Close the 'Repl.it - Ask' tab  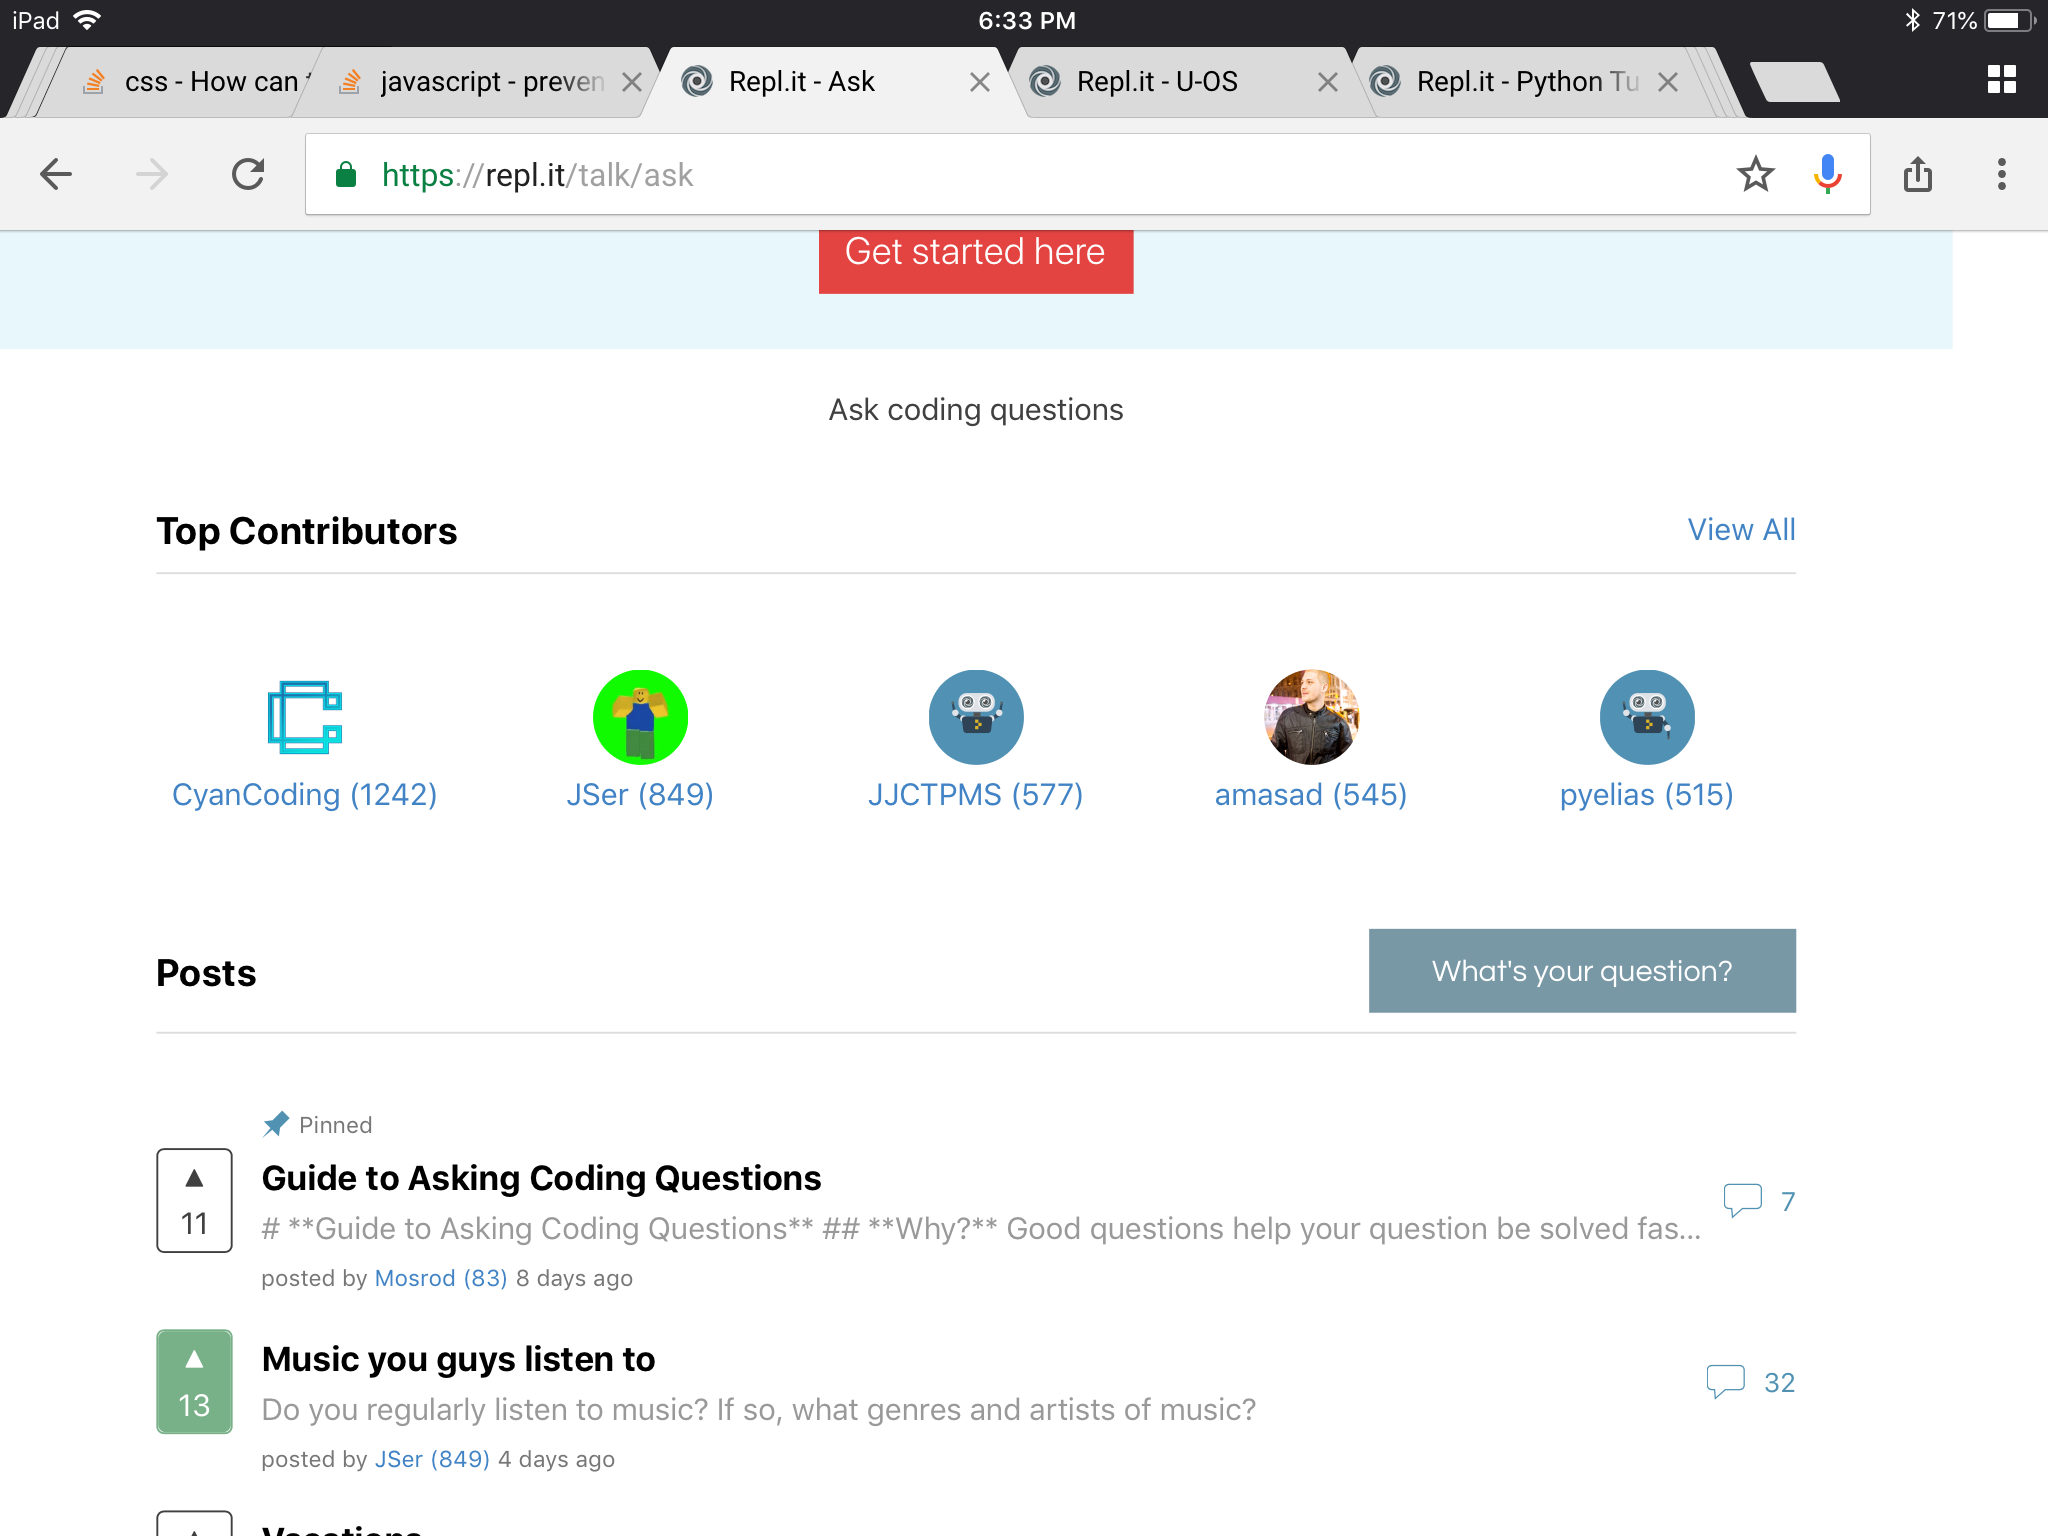[980, 82]
